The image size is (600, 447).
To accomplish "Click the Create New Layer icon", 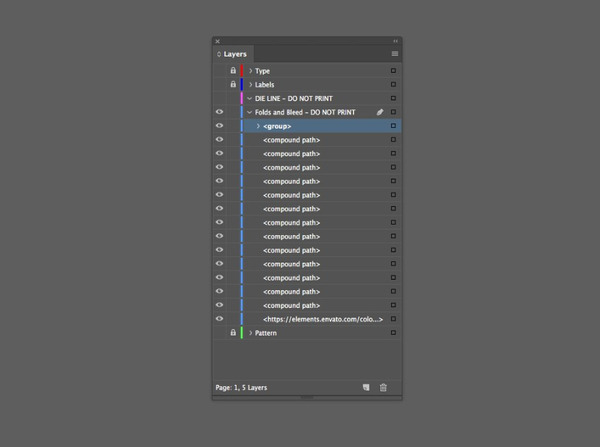I will tap(366, 387).
